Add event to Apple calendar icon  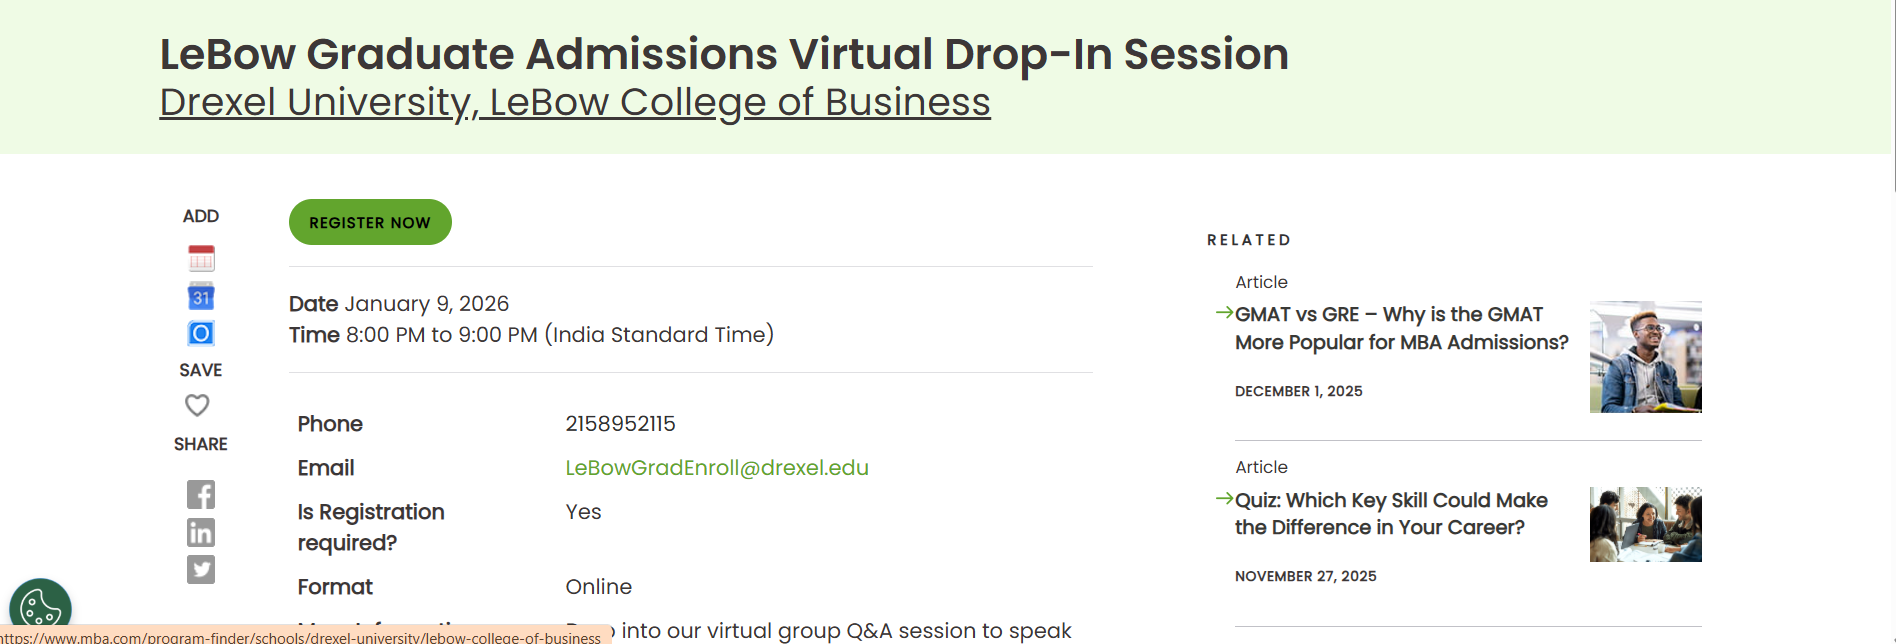[x=201, y=259]
